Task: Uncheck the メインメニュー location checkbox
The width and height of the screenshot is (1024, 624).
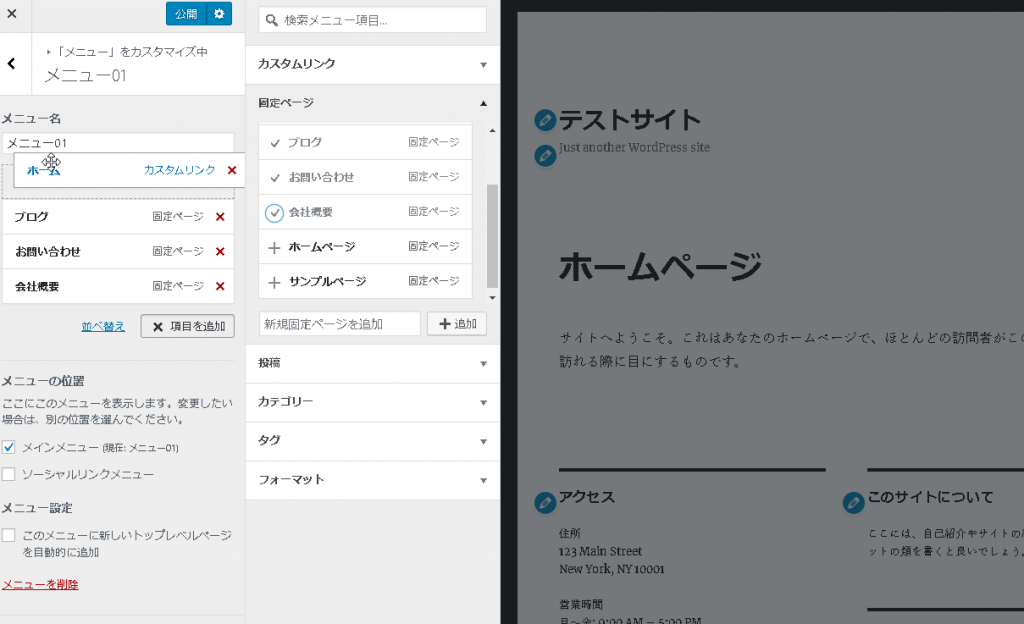Action: (9, 447)
